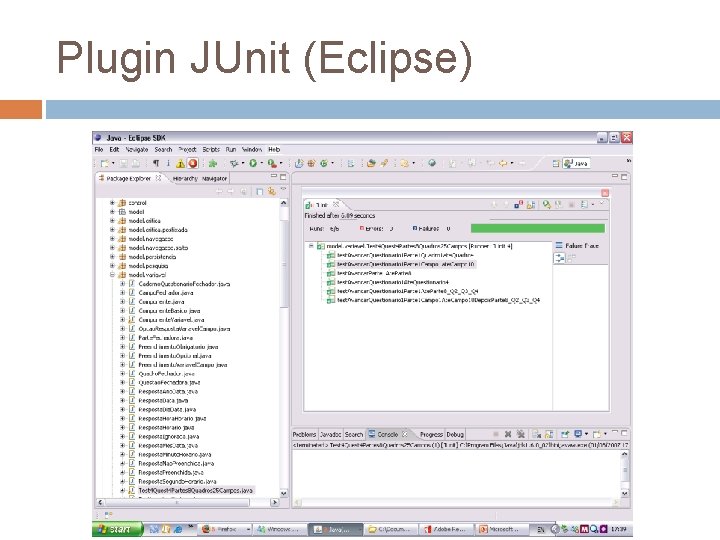This screenshot has height=540, width=720.
Task: Click the Open Type toolbar icon
Action: (371, 163)
